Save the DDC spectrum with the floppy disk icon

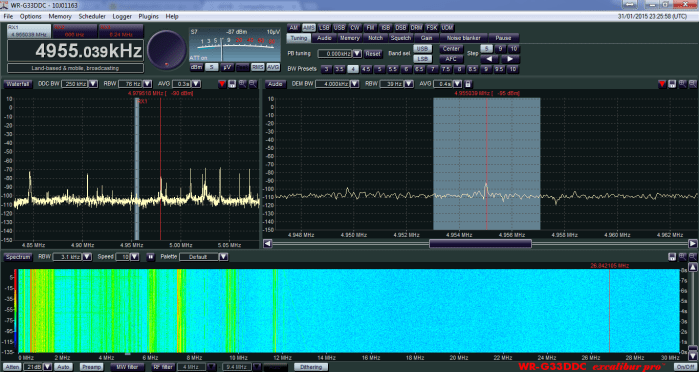tap(232, 84)
